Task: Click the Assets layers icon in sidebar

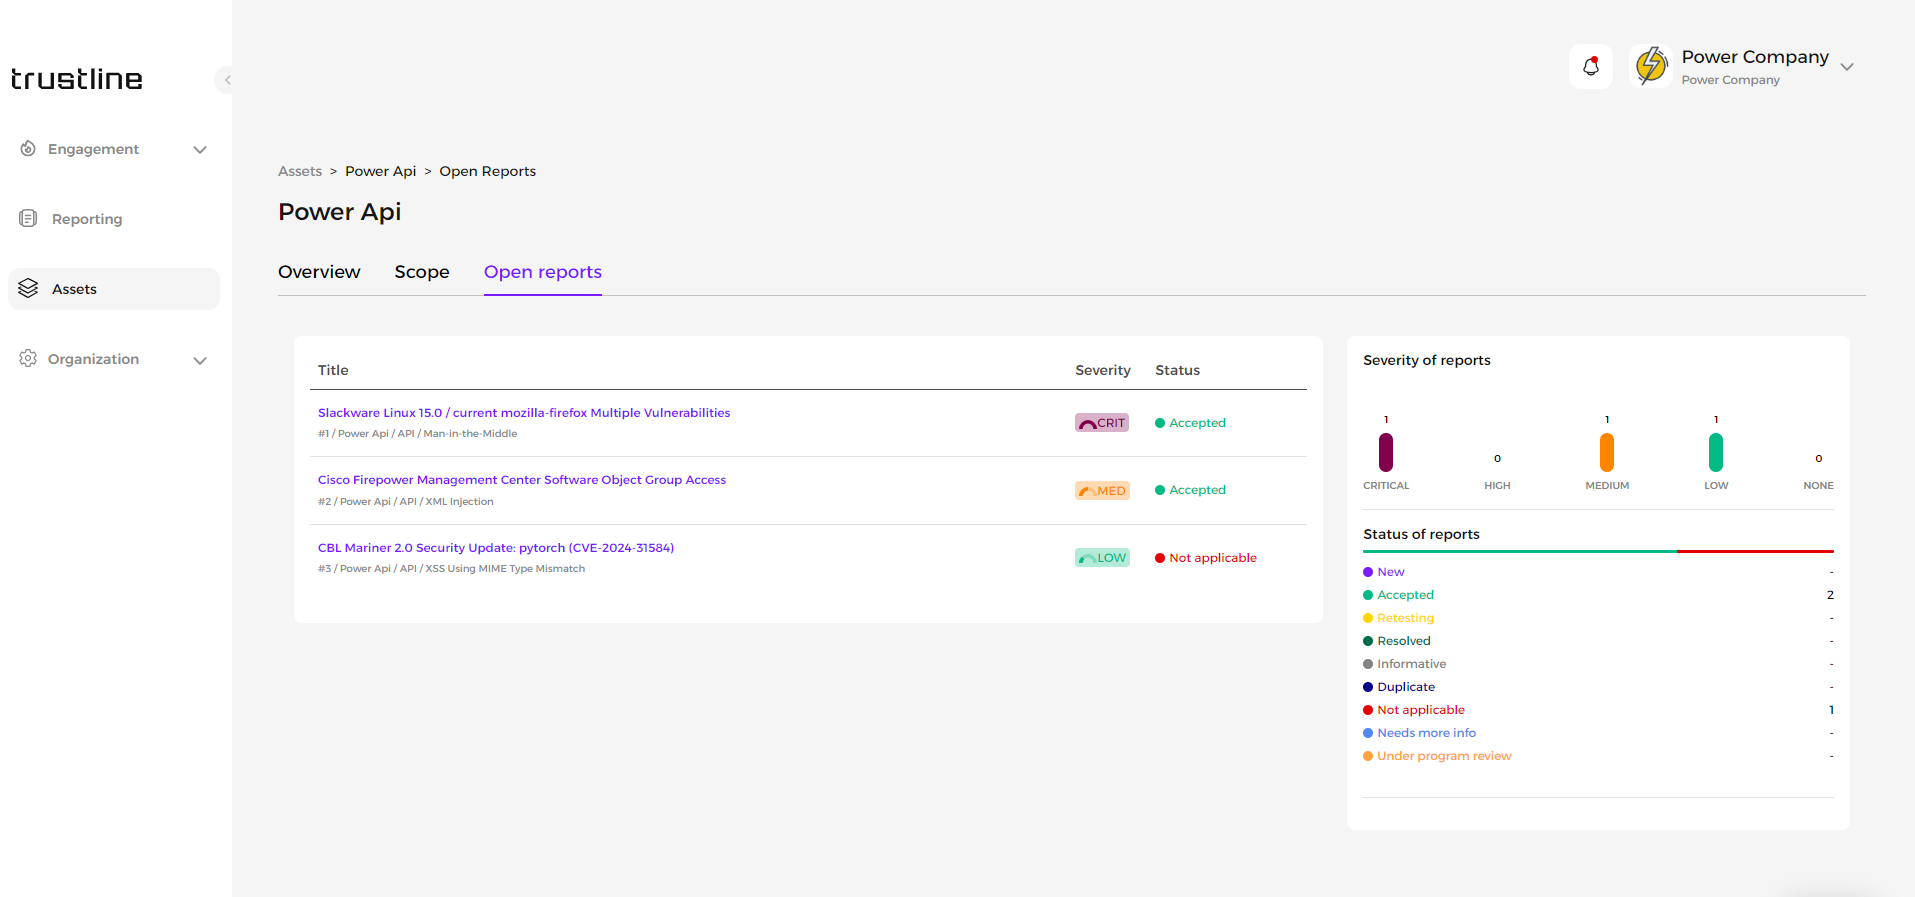Action: tap(28, 289)
